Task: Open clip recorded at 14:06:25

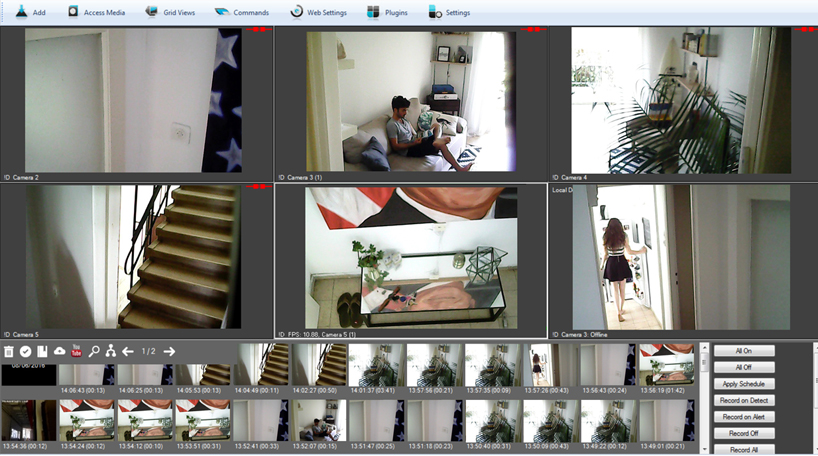Action: (x=145, y=375)
